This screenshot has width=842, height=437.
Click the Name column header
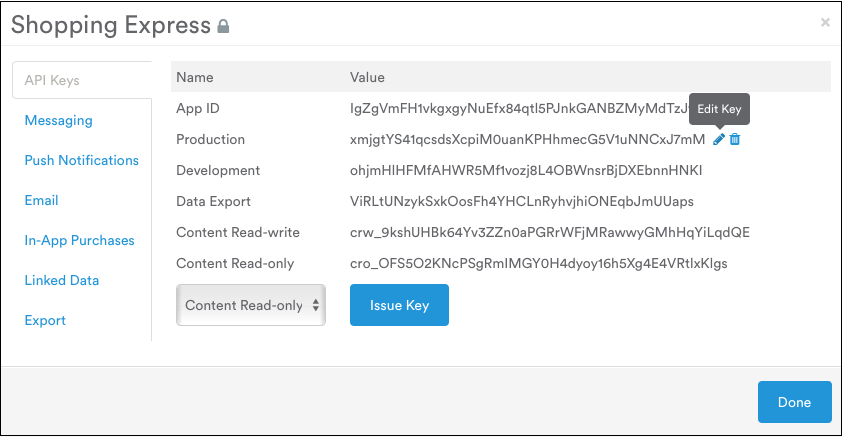click(195, 77)
